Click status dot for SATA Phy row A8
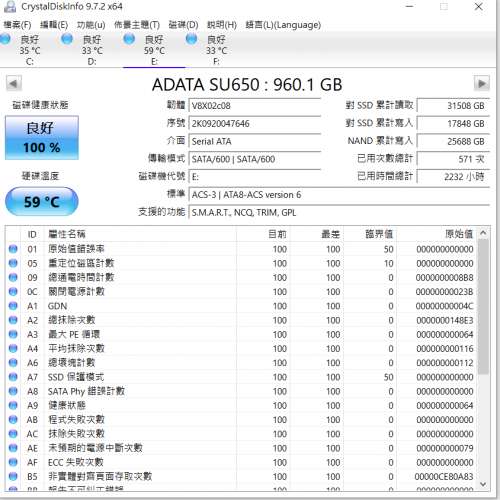The image size is (500, 500). [13, 391]
